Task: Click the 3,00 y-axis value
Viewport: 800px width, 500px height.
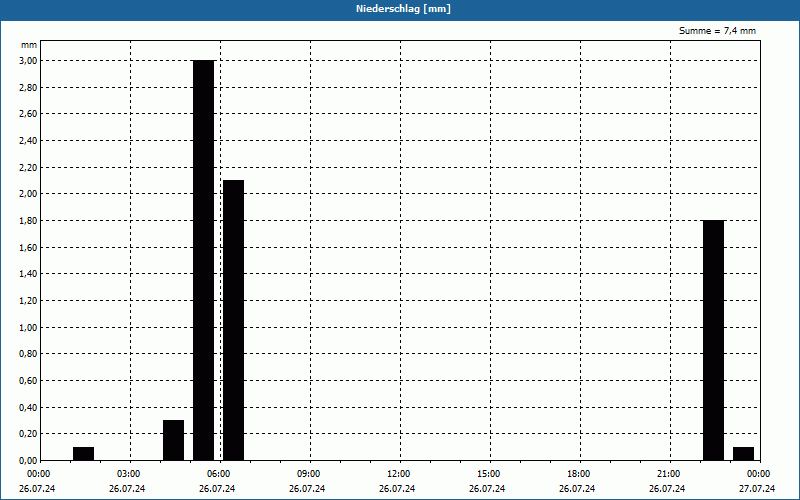Action: pos(28,61)
